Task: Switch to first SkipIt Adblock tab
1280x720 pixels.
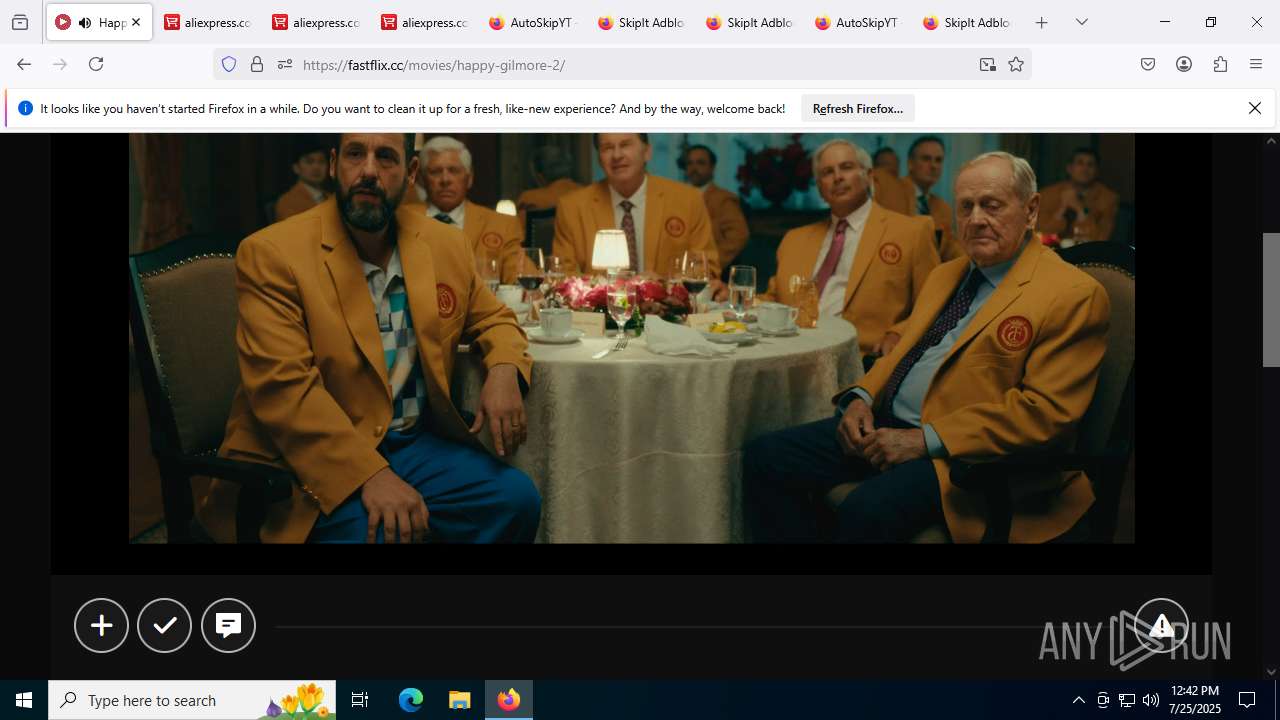Action: pyautogui.click(x=642, y=22)
